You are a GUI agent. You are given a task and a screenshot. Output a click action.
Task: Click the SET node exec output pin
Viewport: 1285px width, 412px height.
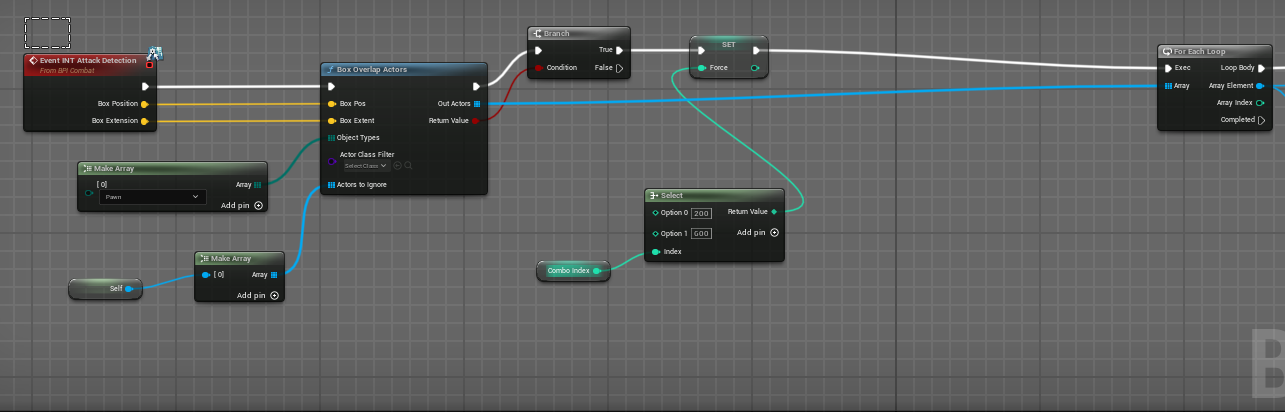[x=756, y=50]
